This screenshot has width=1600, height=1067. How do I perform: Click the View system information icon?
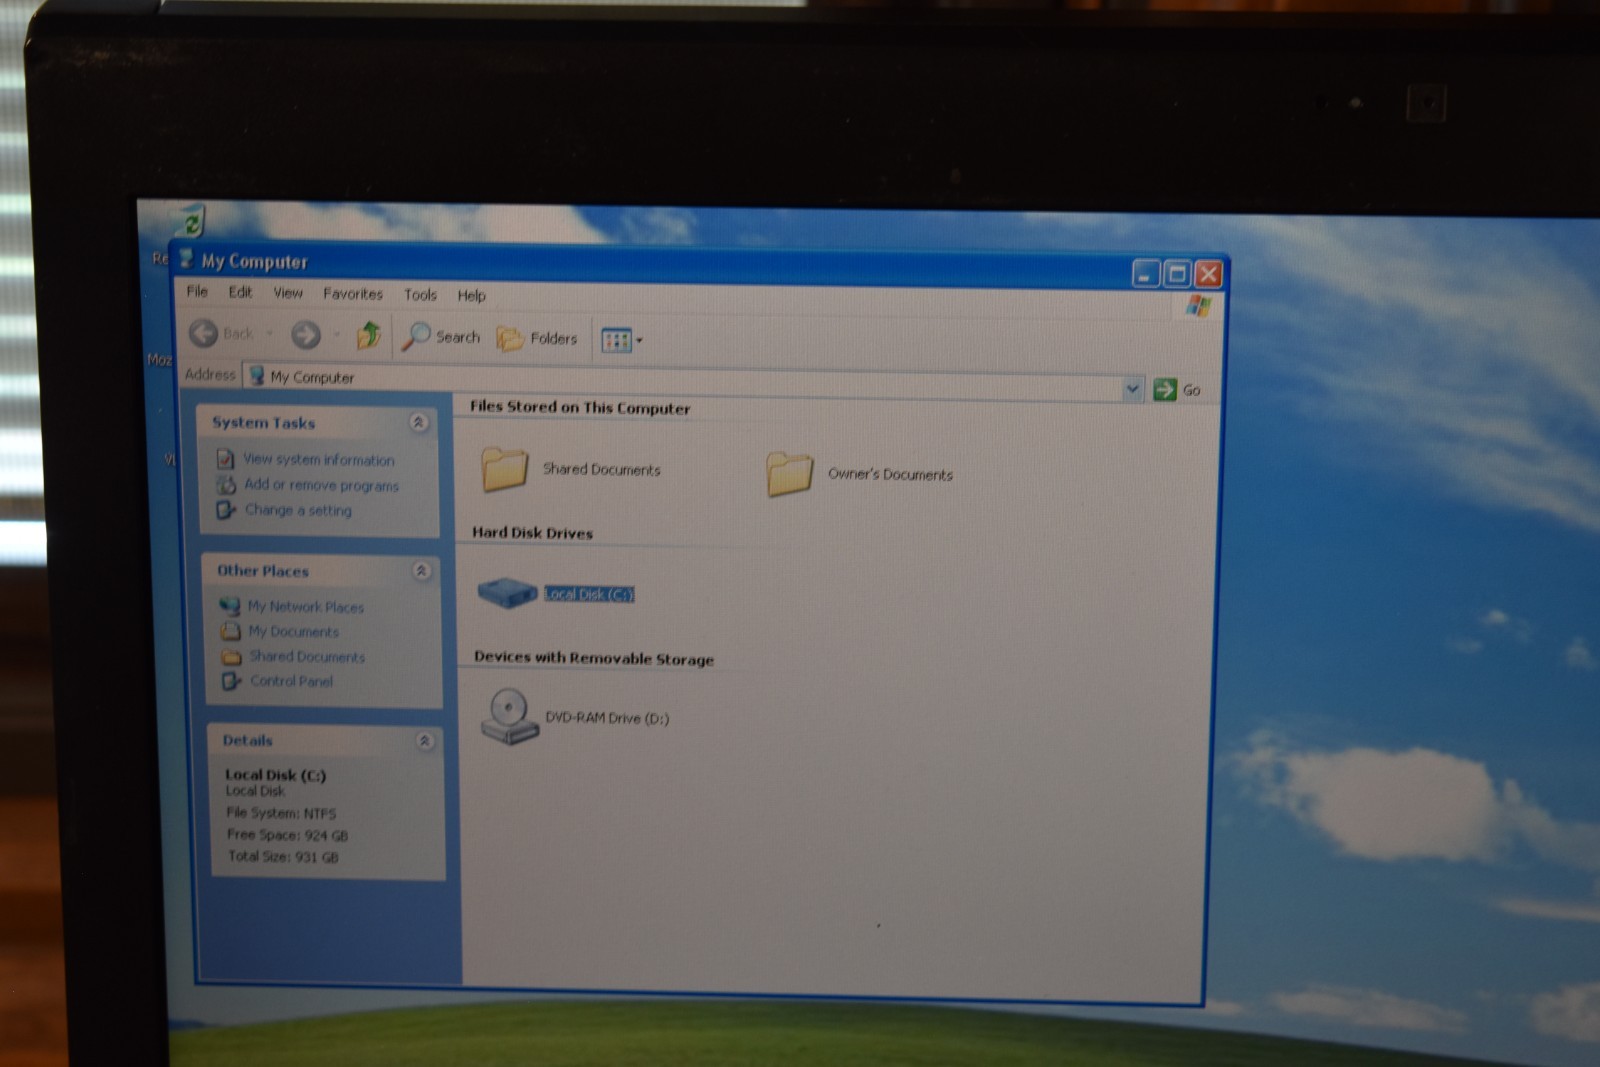click(x=226, y=459)
